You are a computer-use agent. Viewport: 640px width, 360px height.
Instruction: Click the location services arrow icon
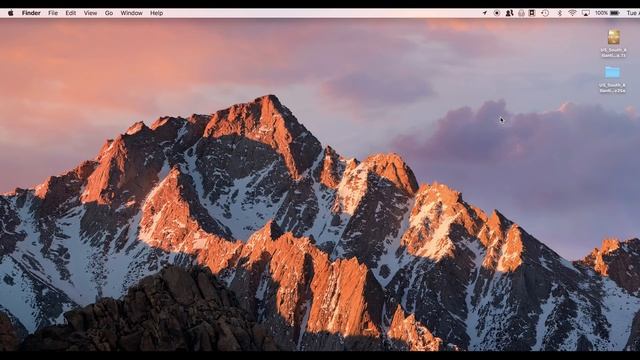[484, 13]
